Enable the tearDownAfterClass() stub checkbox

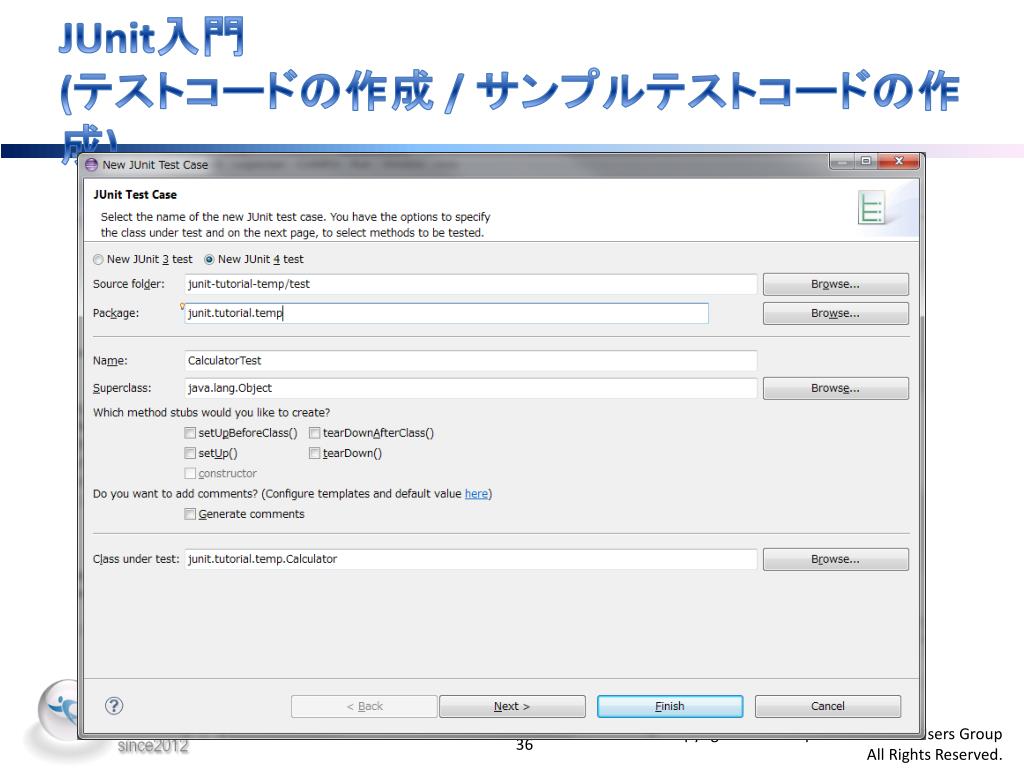point(315,432)
